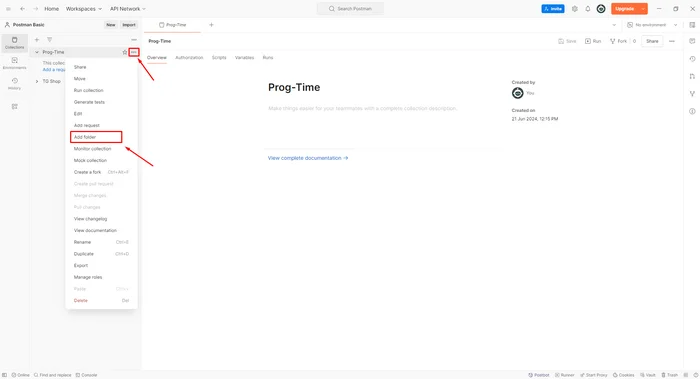The height and width of the screenshot is (379, 700).
Task: Open the Environments sidebar panel
Action: pos(14,63)
